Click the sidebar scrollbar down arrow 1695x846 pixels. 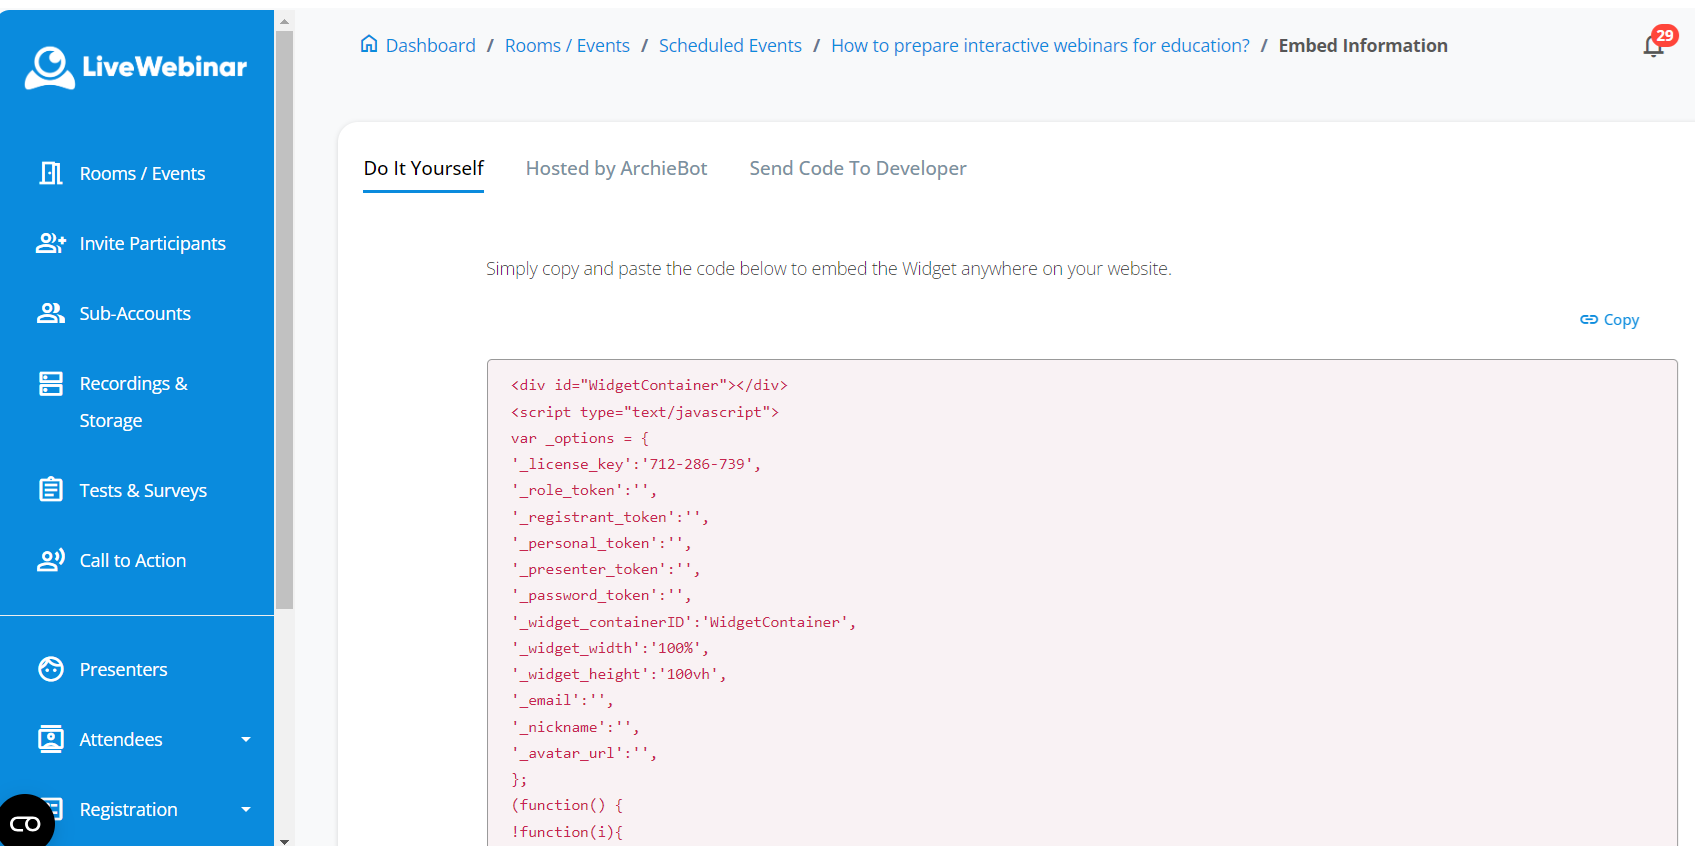click(285, 840)
